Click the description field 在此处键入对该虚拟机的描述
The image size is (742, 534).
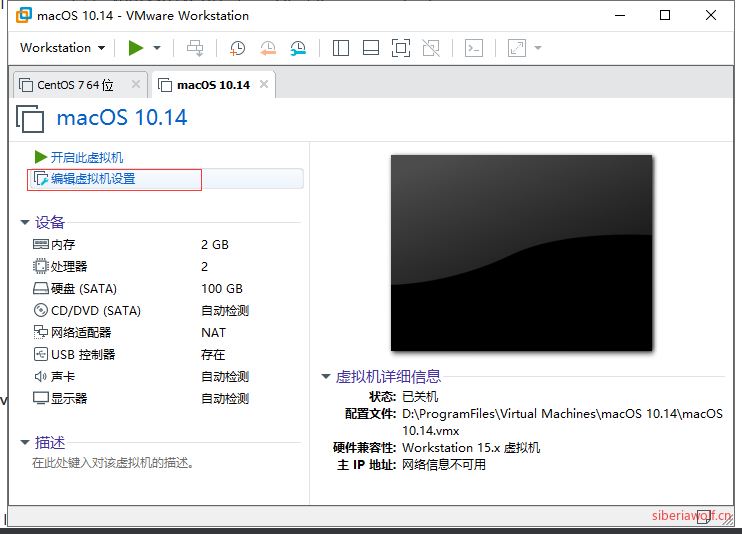[x=114, y=463]
